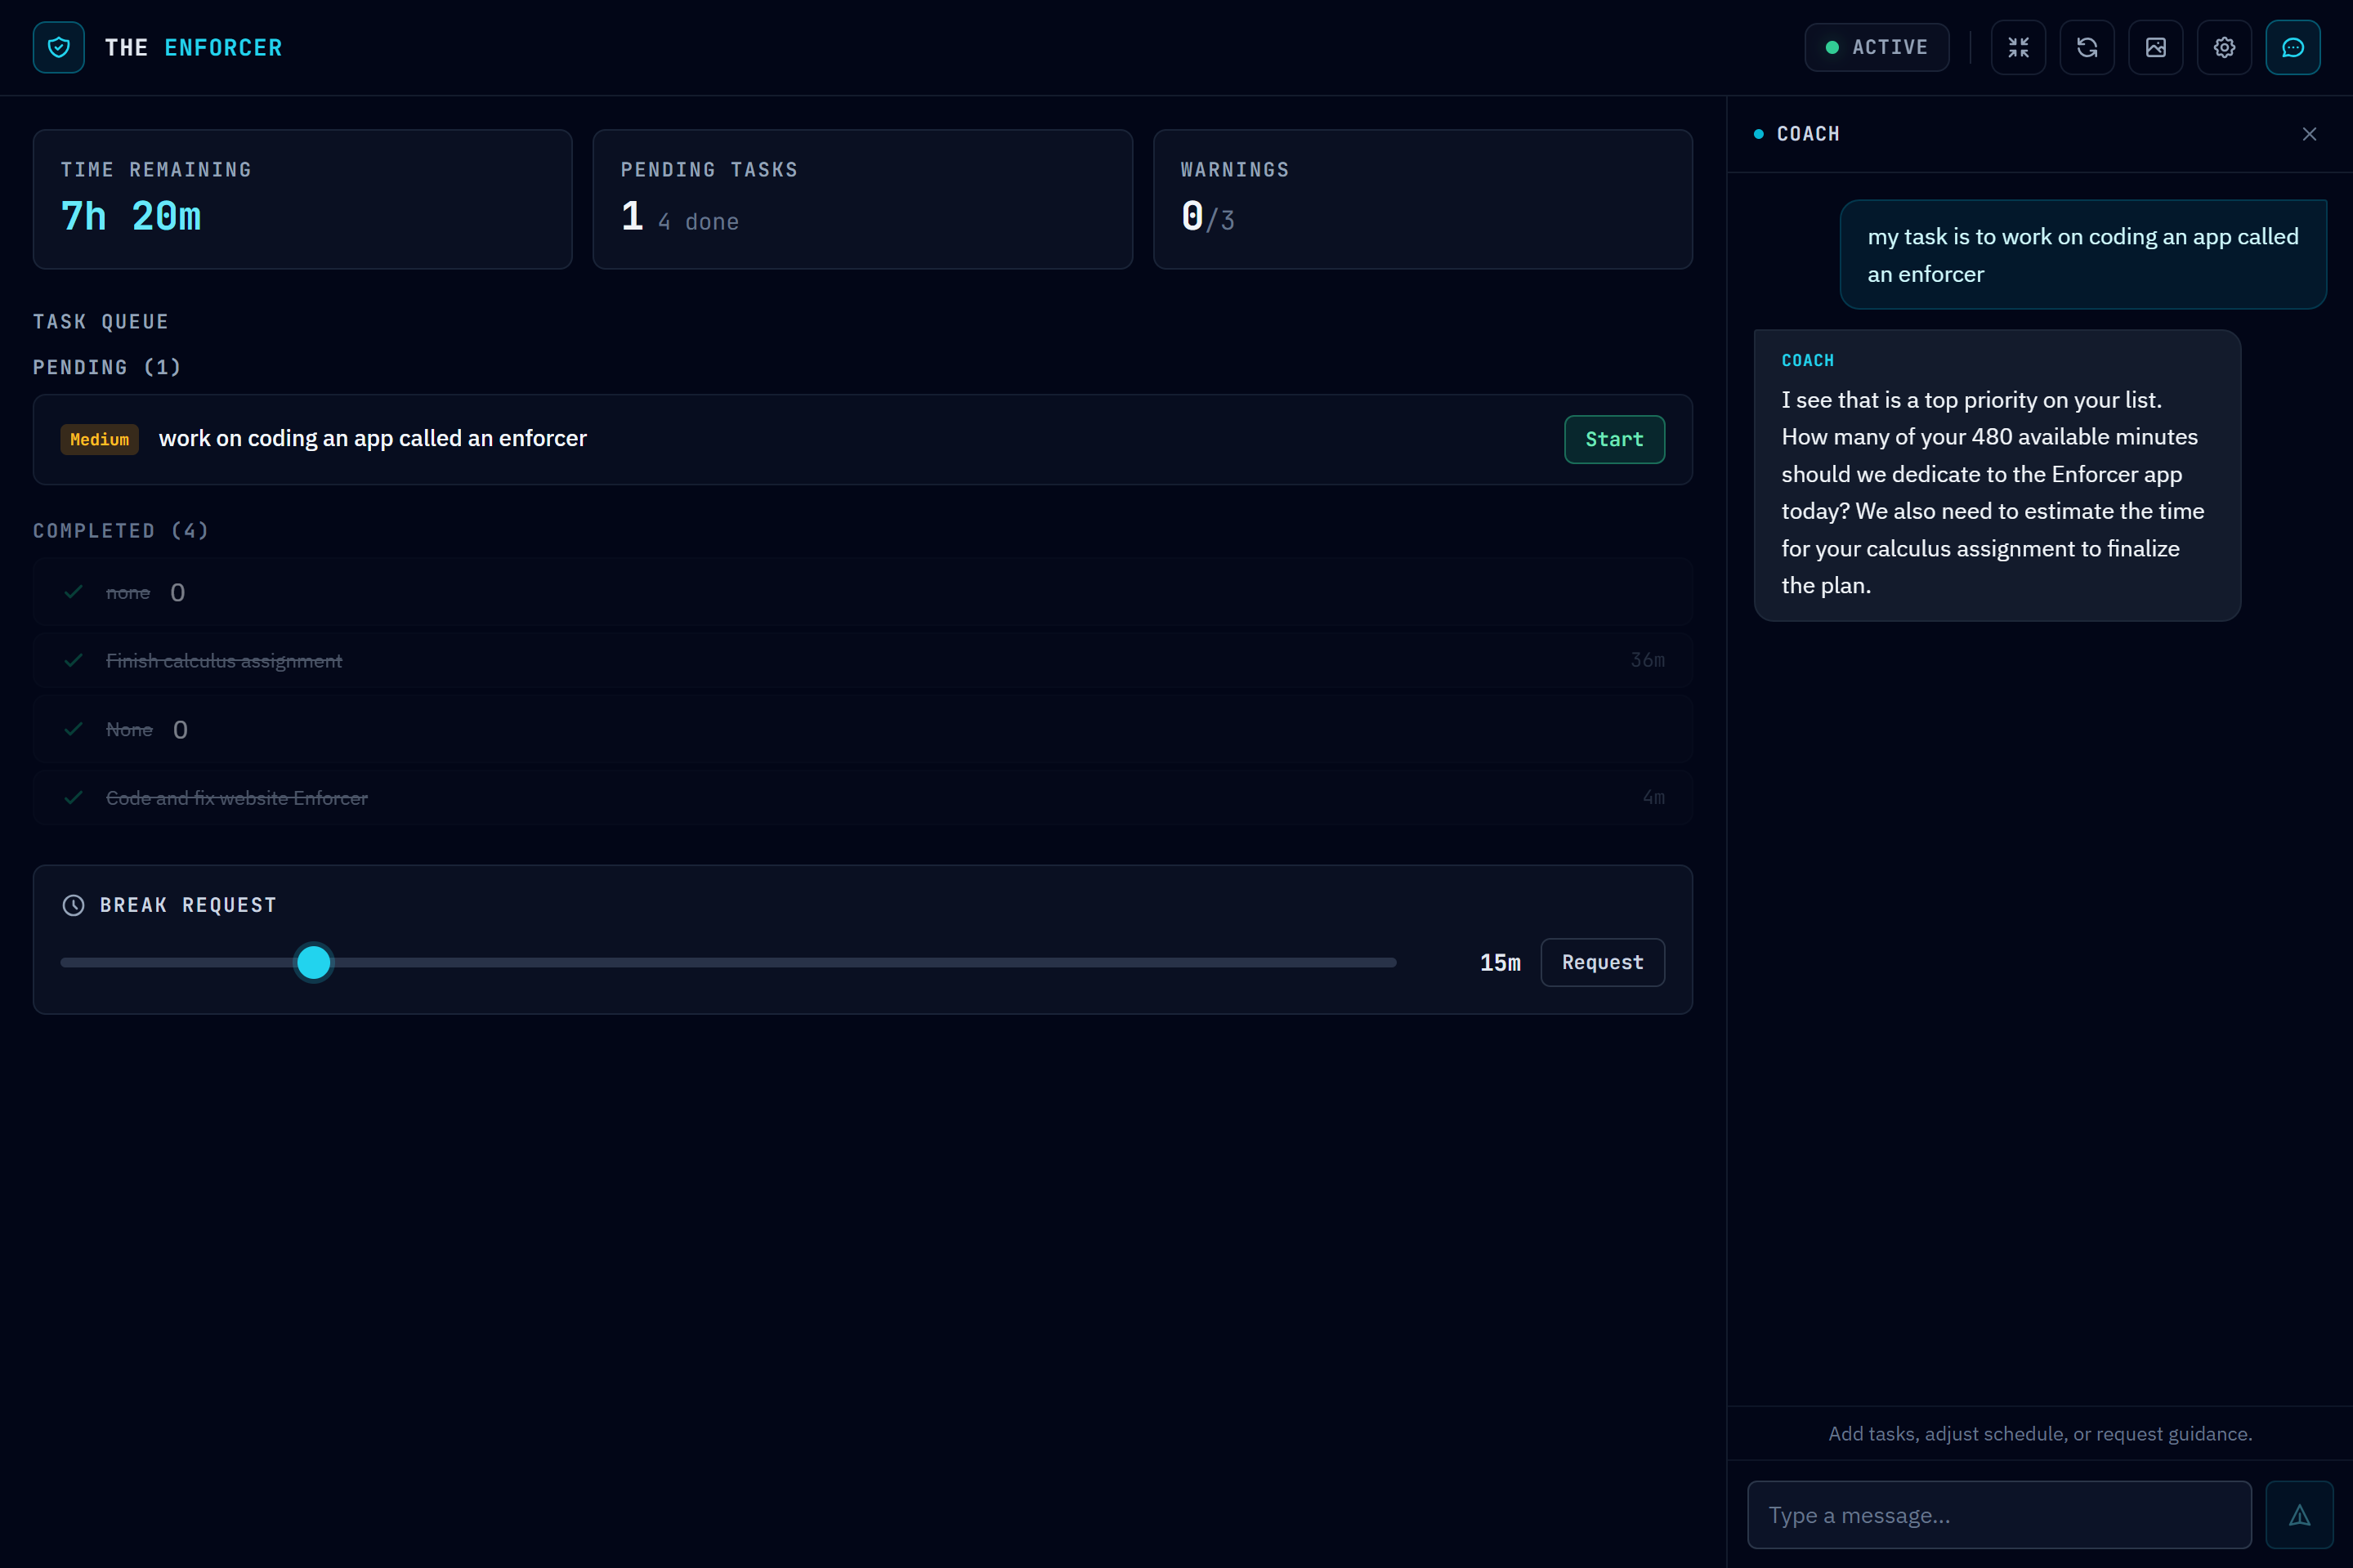Screen dimensions: 2353x1568
Task: Open the settings gear icon
Action: pos(2223,47)
